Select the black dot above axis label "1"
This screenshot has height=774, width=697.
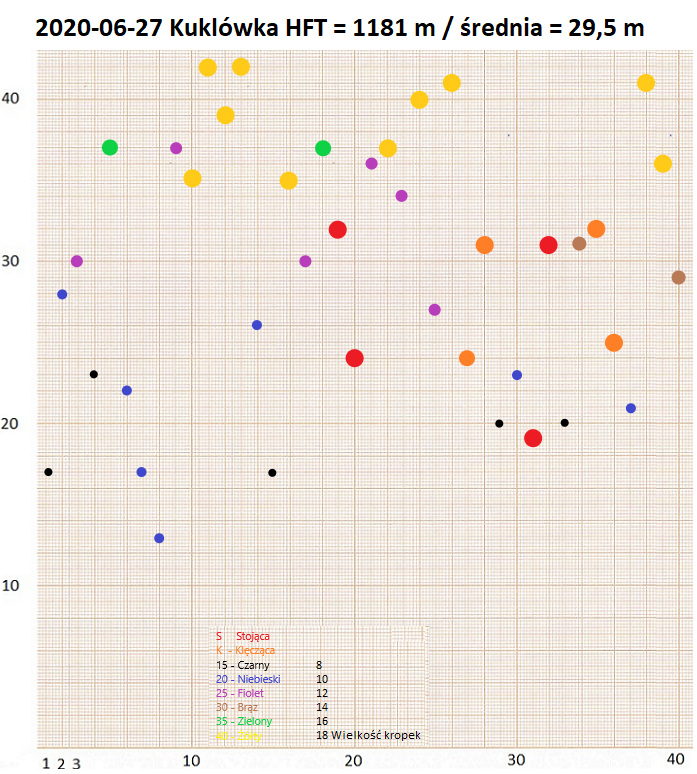pyautogui.click(x=48, y=472)
